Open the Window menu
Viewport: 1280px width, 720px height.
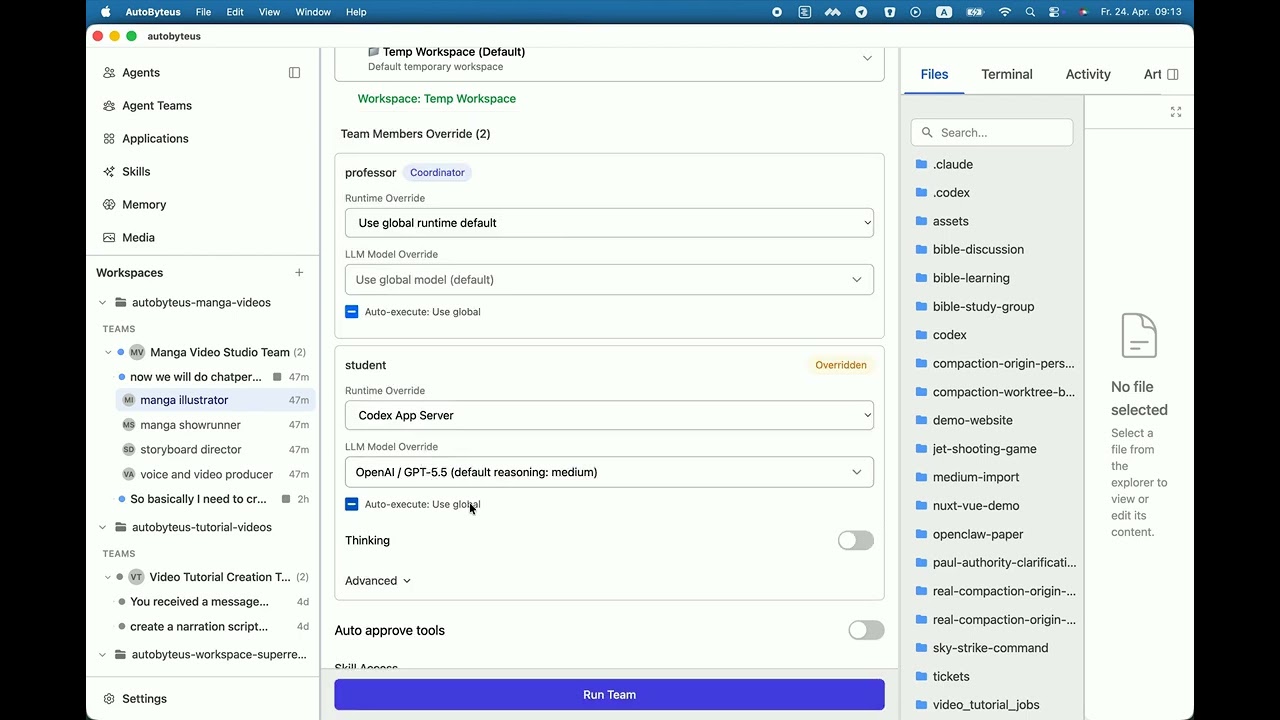point(313,12)
